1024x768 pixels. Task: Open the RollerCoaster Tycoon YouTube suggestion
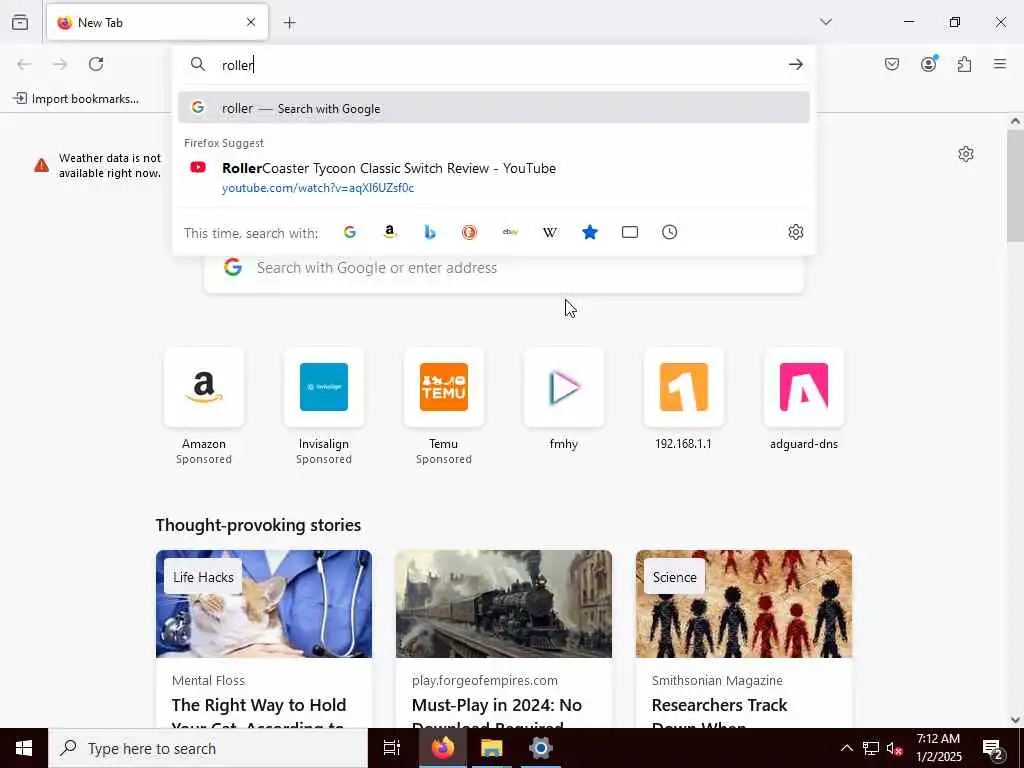point(494,178)
